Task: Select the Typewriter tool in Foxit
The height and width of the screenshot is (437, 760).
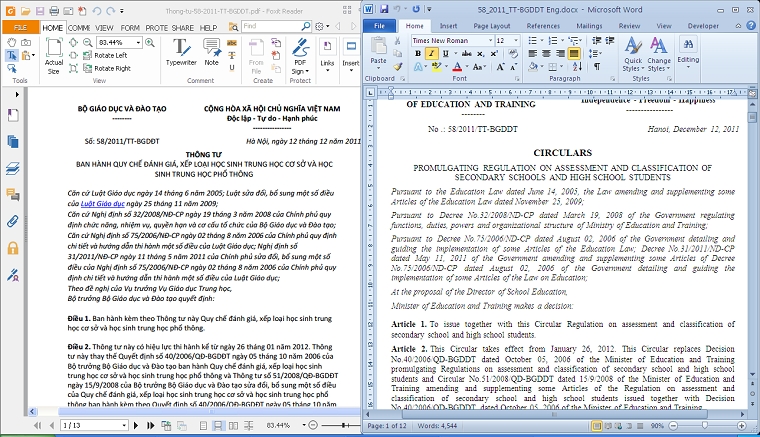Action: pyautogui.click(x=181, y=52)
